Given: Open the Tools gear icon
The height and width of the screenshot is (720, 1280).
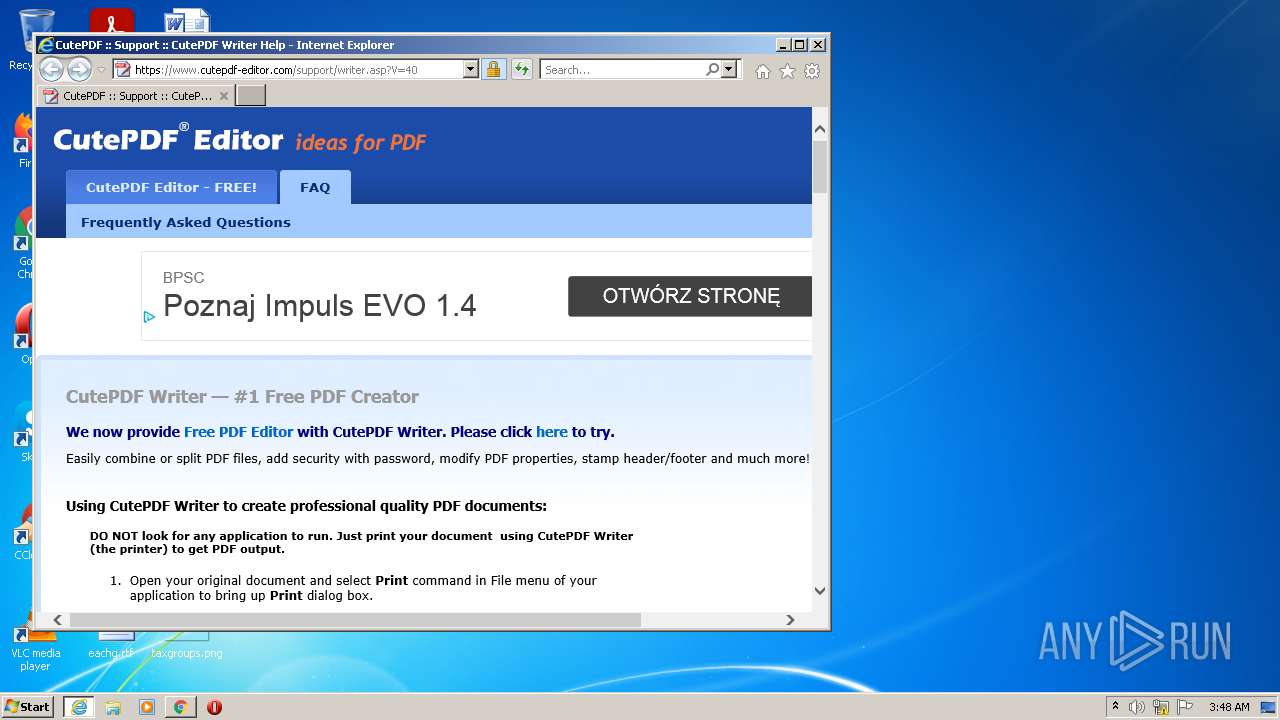Looking at the screenshot, I should point(812,71).
